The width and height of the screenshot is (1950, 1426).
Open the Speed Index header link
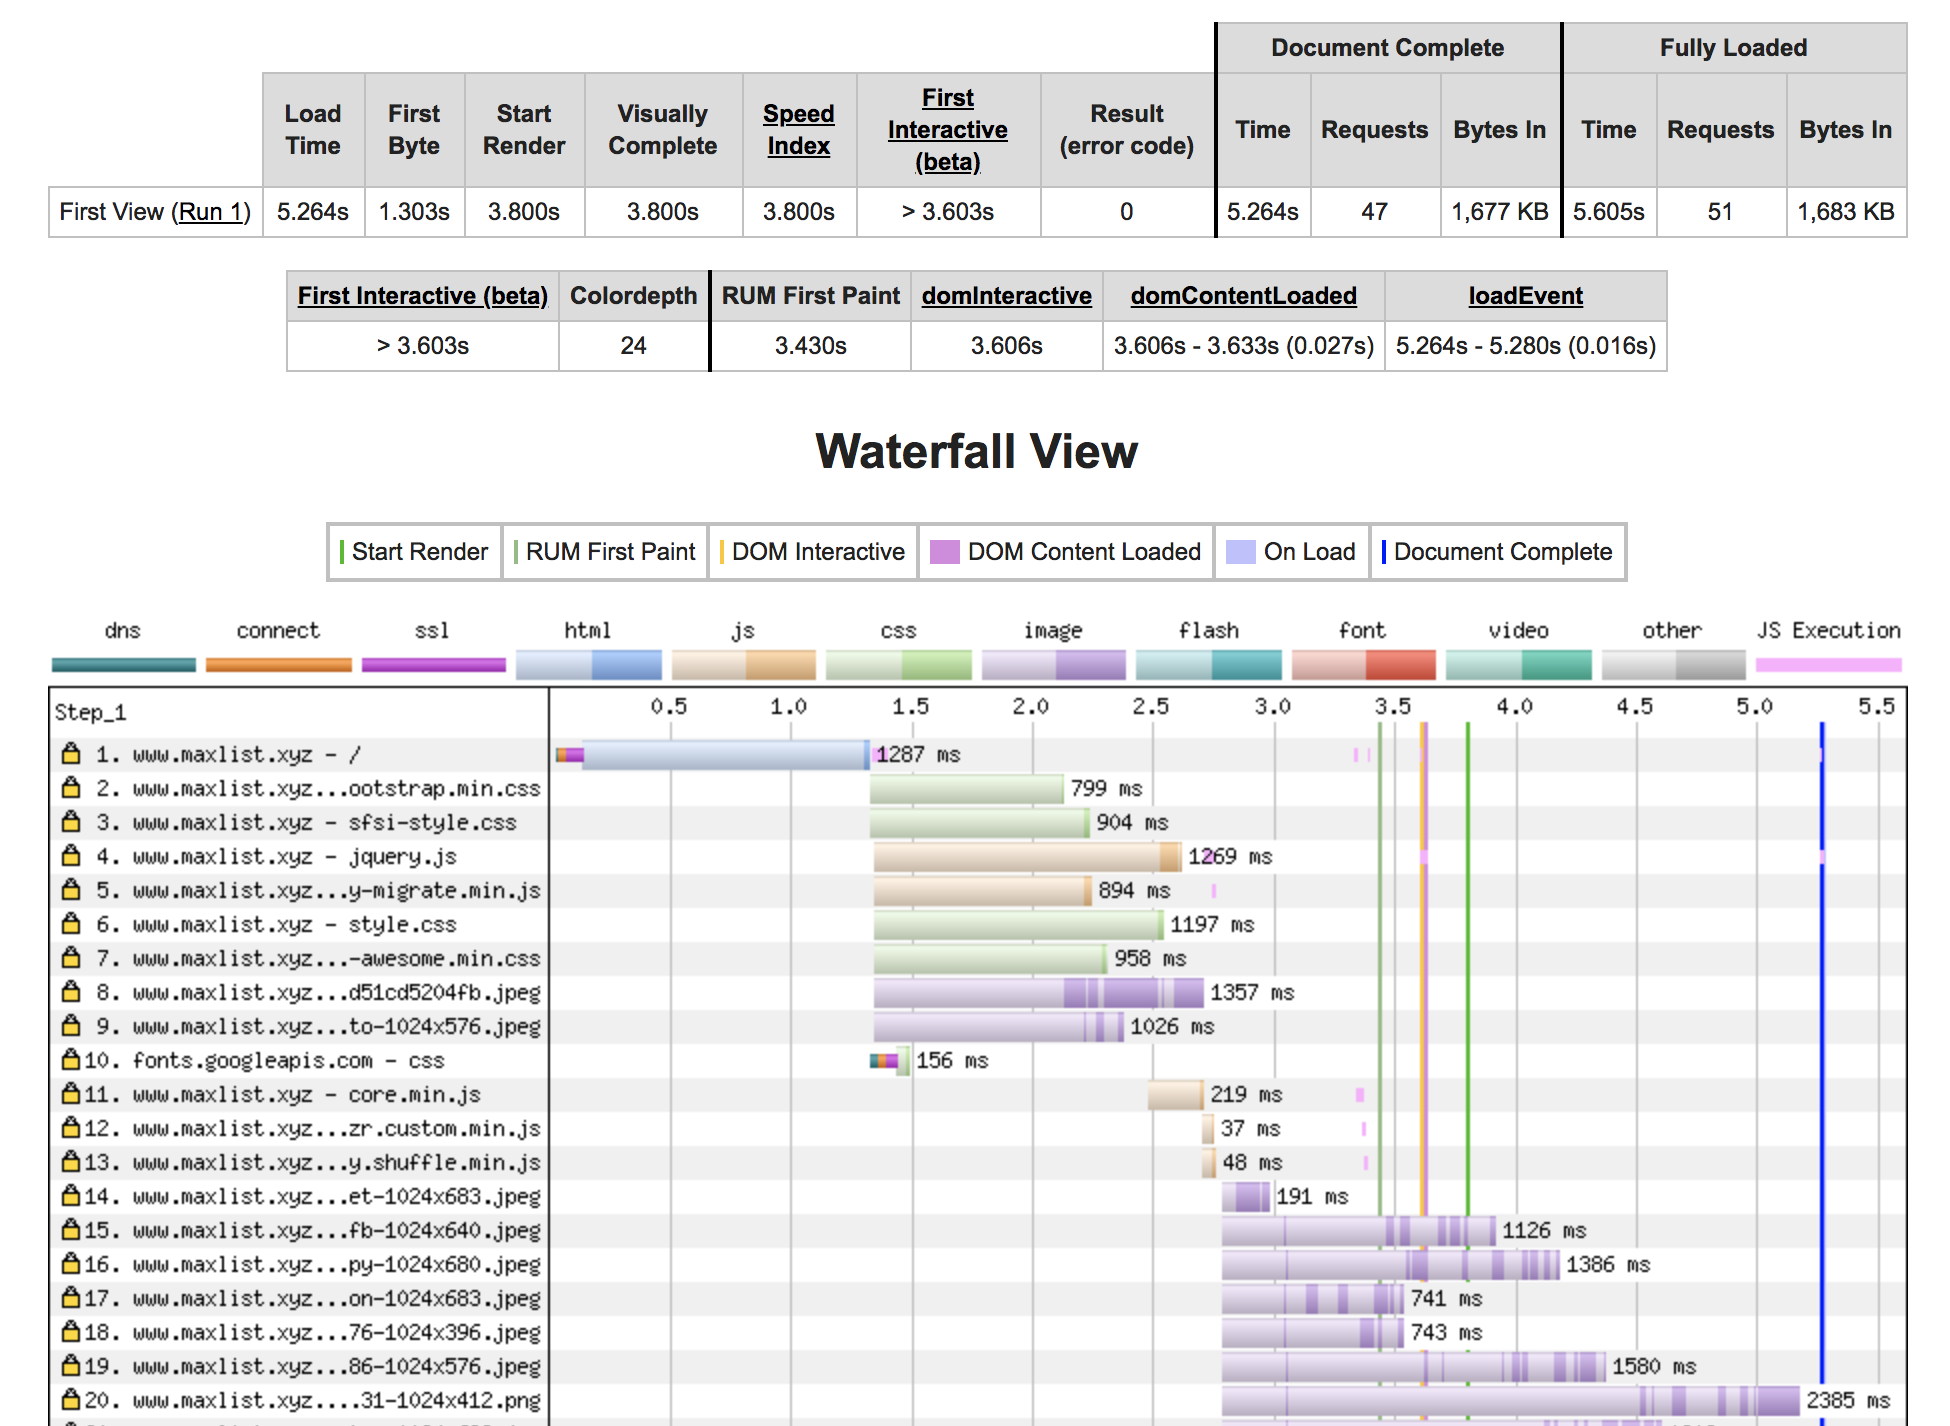point(798,130)
